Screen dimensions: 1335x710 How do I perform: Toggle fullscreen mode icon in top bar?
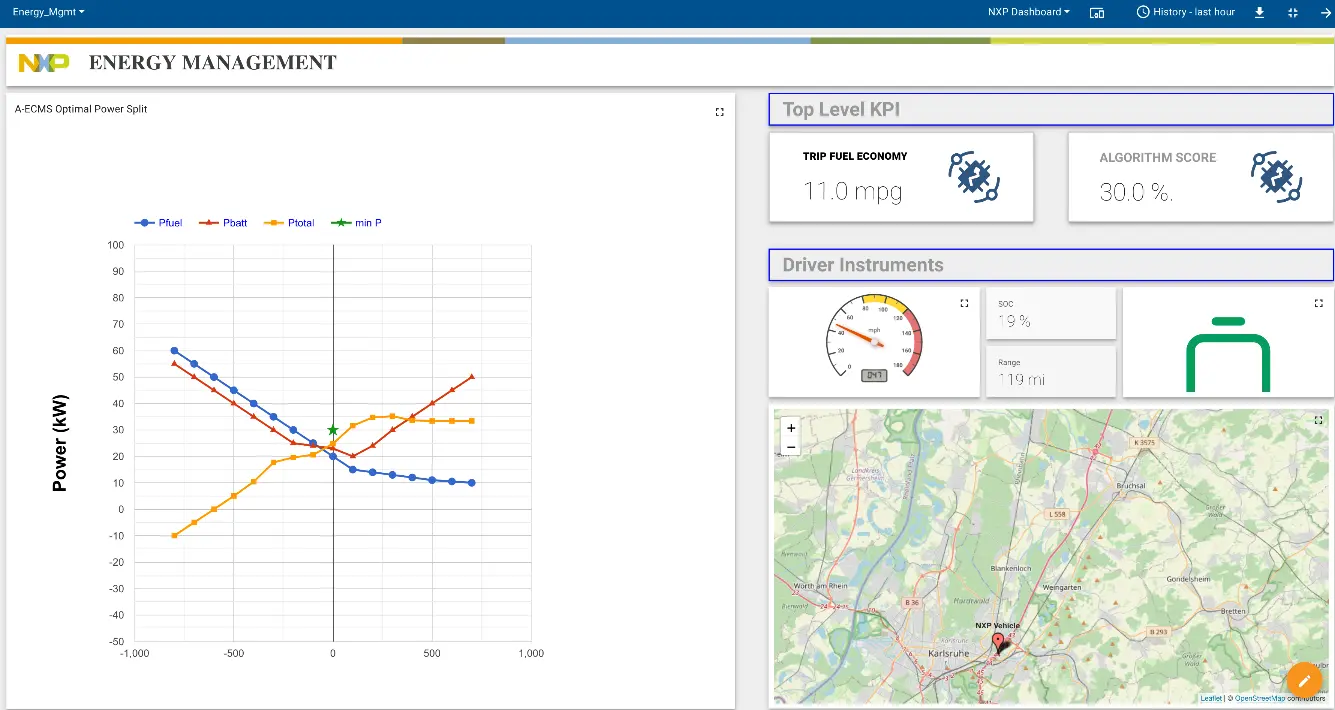pos(1292,12)
